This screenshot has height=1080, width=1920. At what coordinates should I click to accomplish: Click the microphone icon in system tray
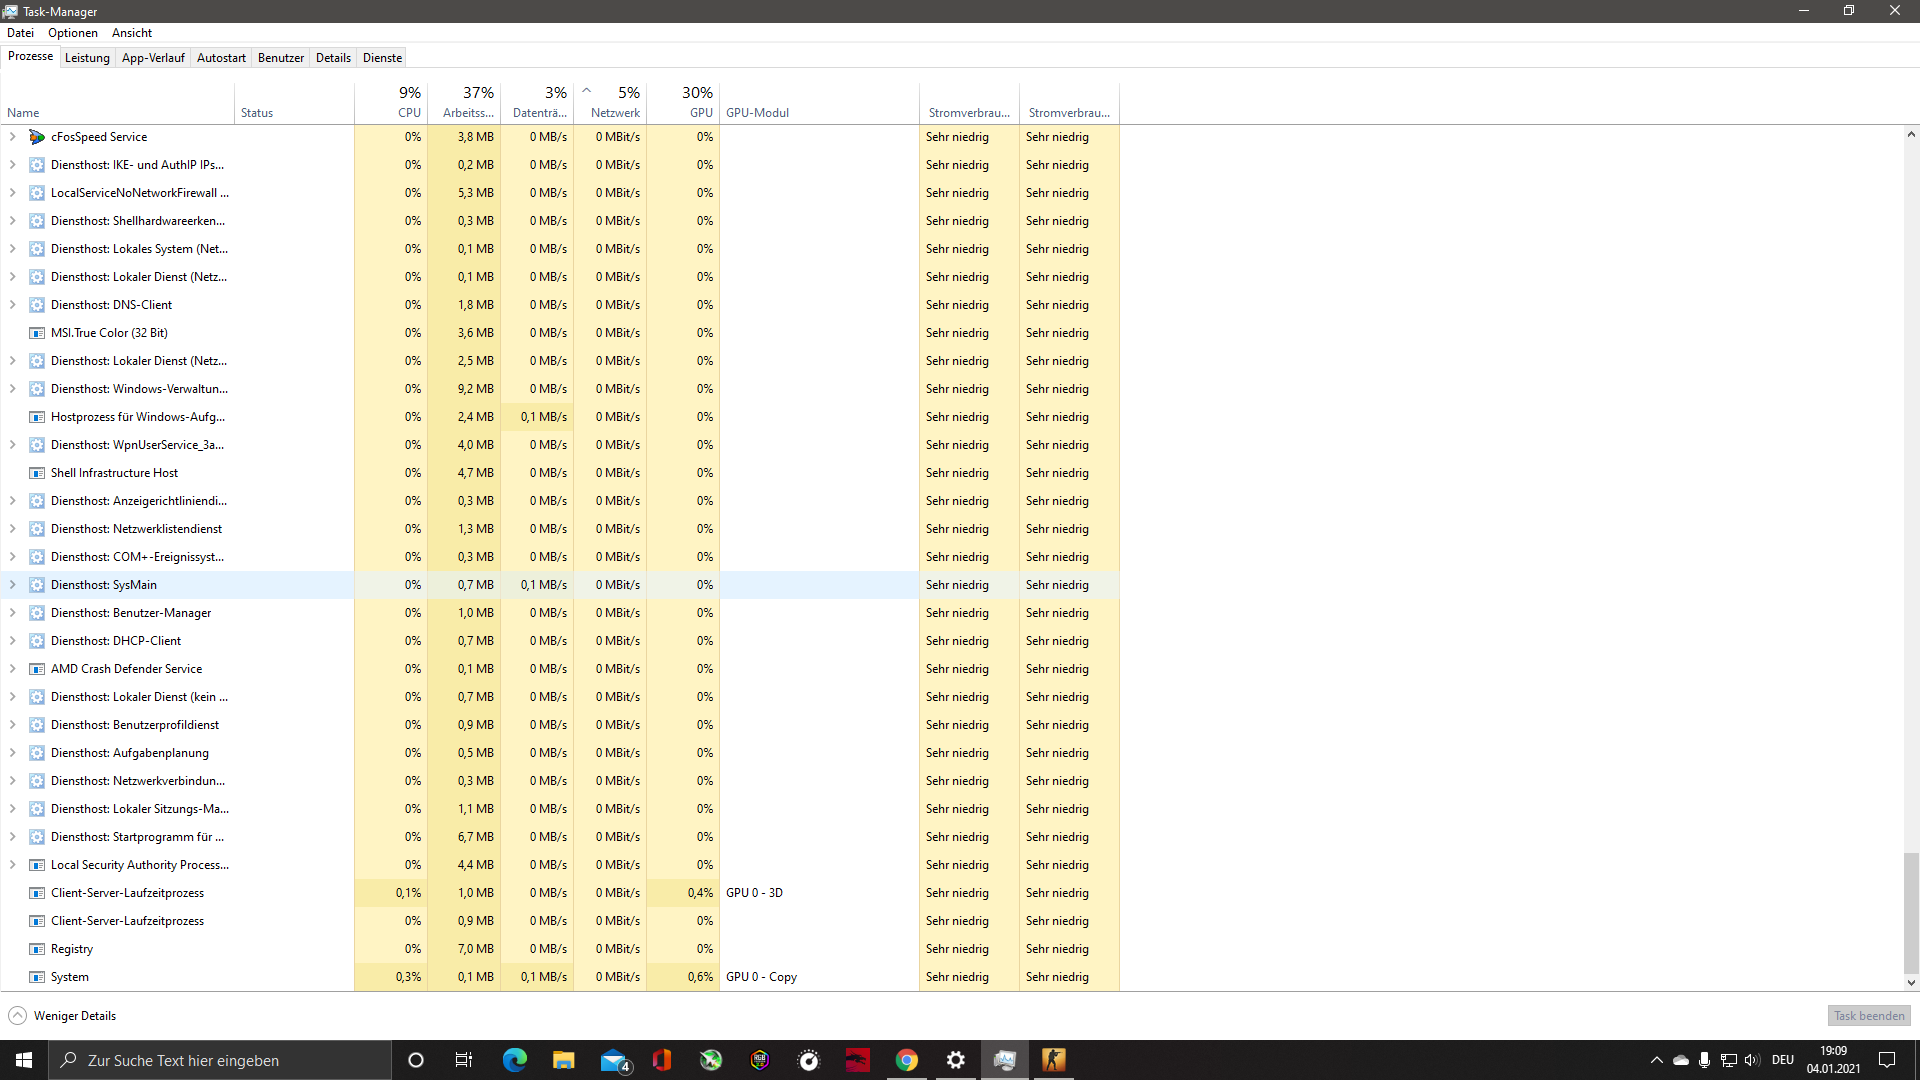coord(1703,1060)
